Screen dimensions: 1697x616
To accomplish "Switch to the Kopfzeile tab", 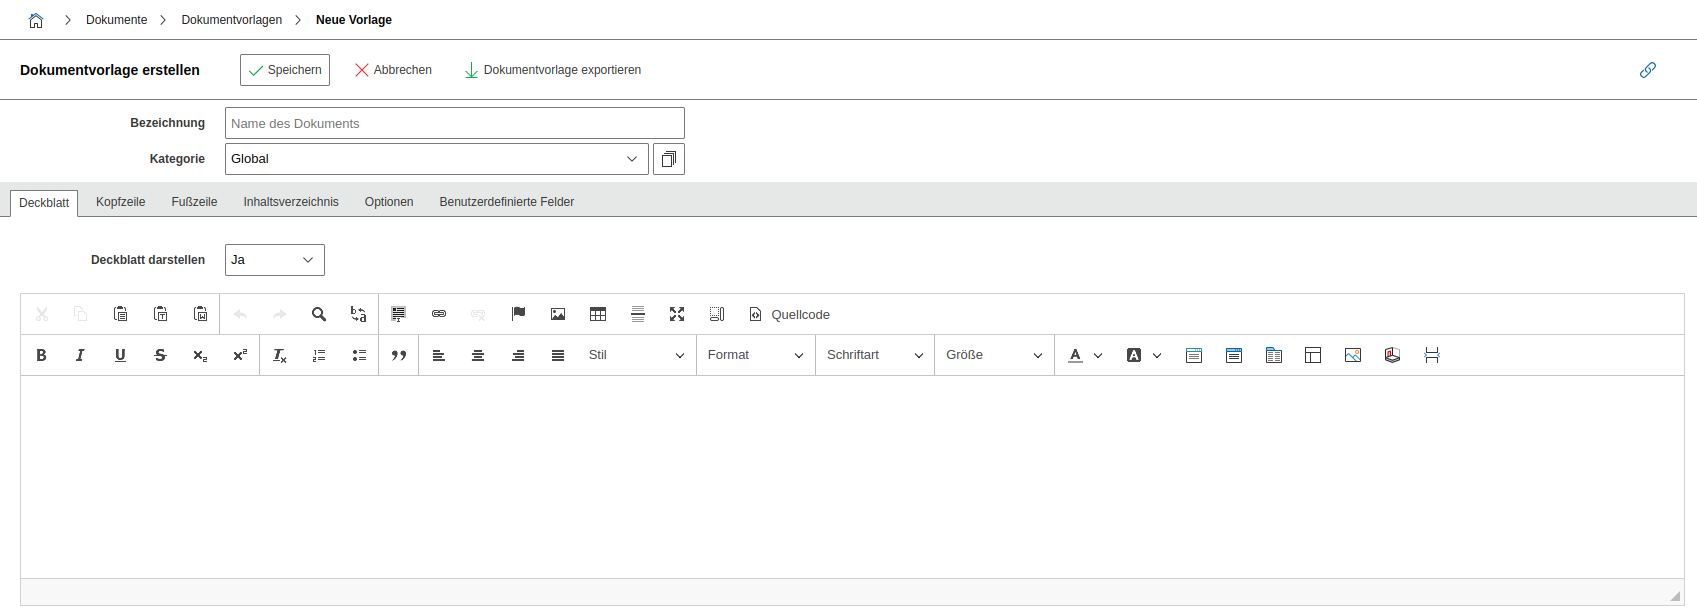I will point(120,202).
